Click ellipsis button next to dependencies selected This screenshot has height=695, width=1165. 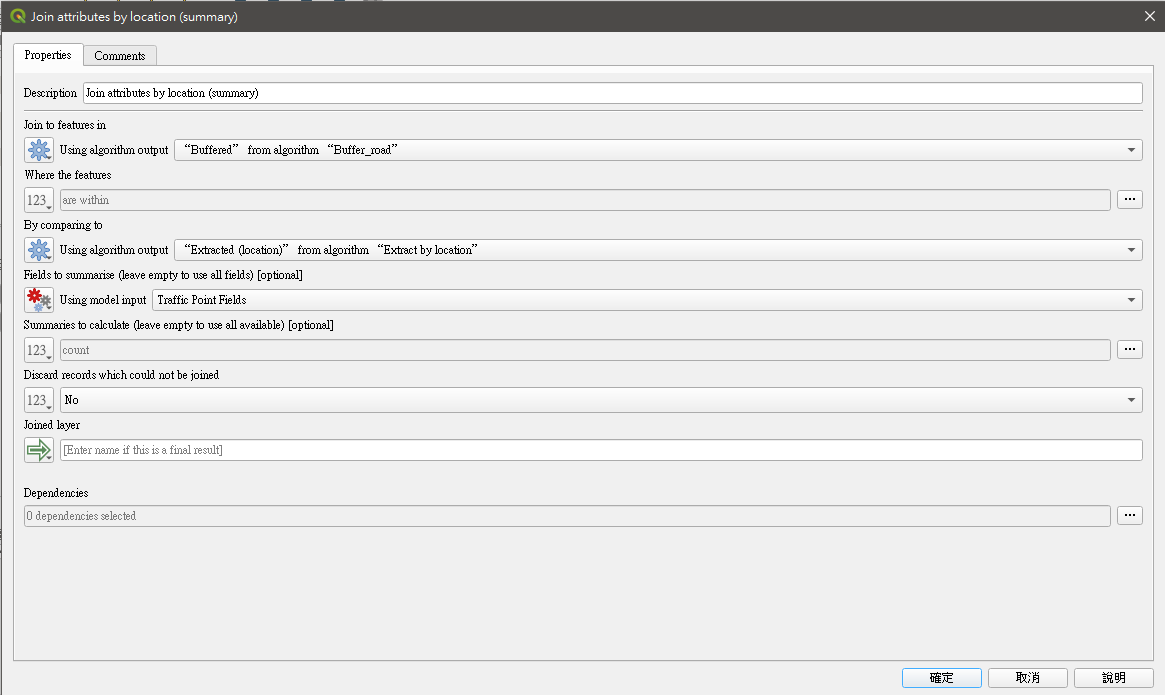(1129, 516)
